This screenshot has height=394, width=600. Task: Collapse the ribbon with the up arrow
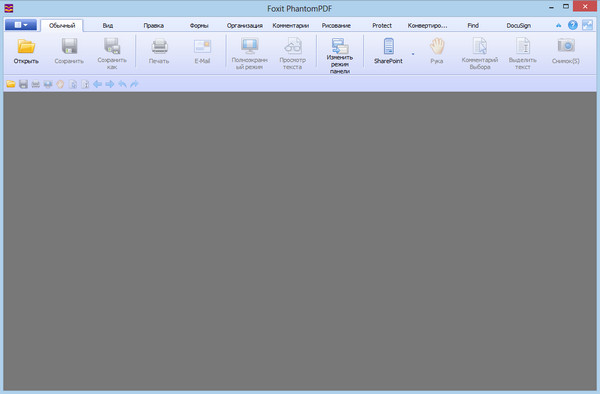pyautogui.click(x=559, y=26)
